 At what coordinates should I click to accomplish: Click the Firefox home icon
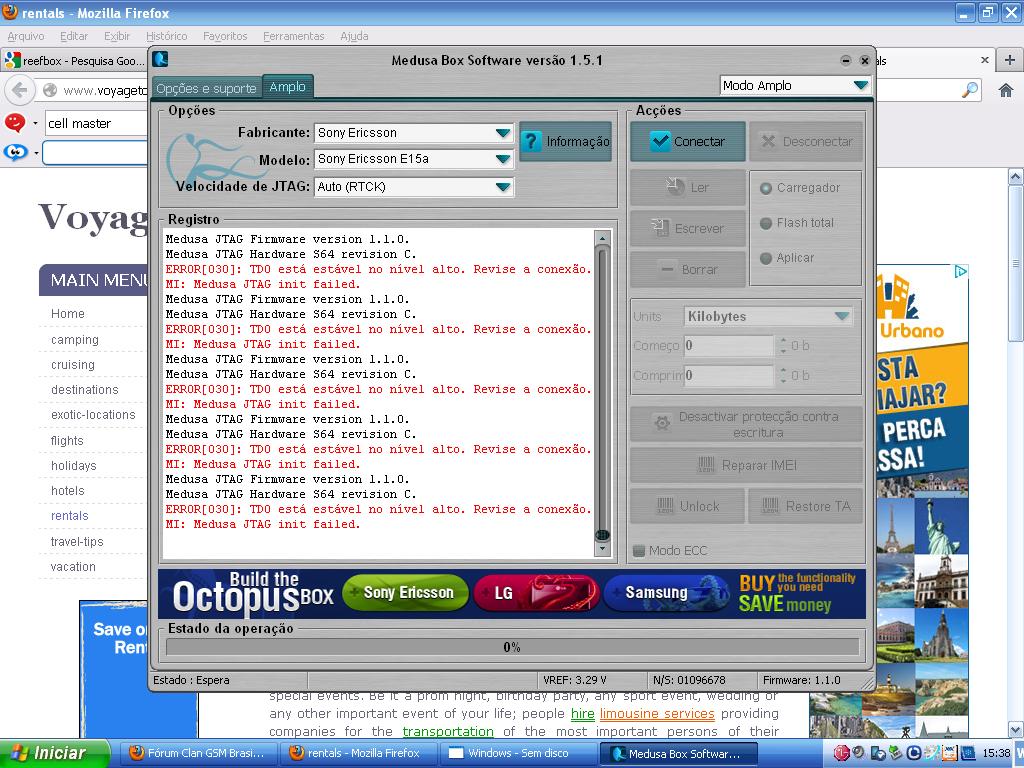point(1006,90)
